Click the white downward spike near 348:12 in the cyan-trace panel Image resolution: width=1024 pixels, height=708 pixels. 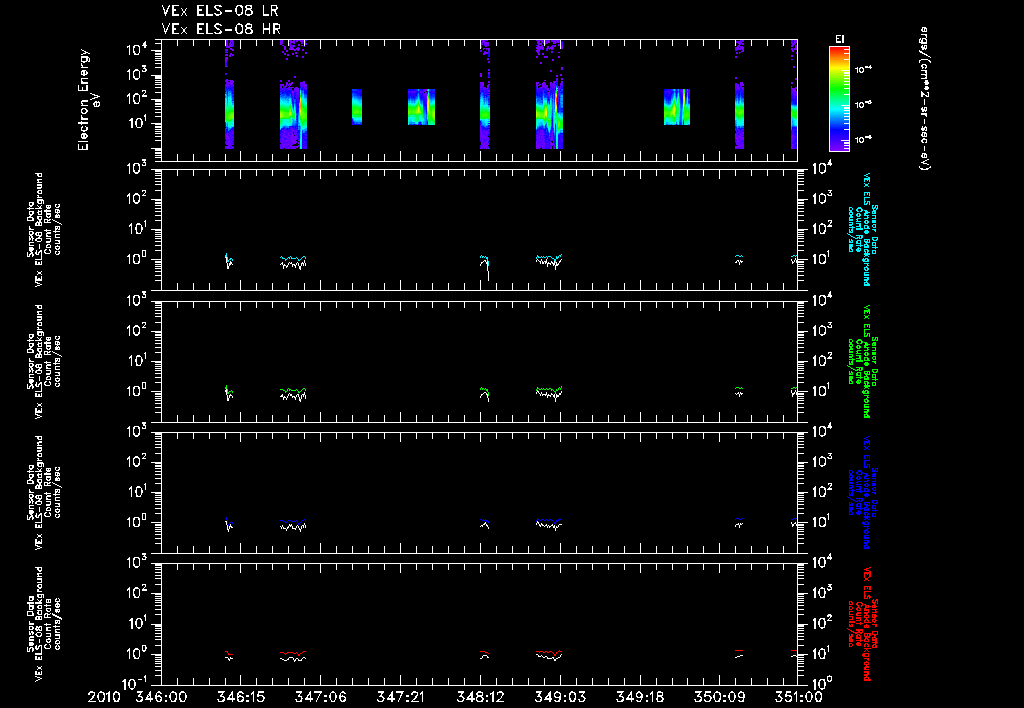pos(488,271)
